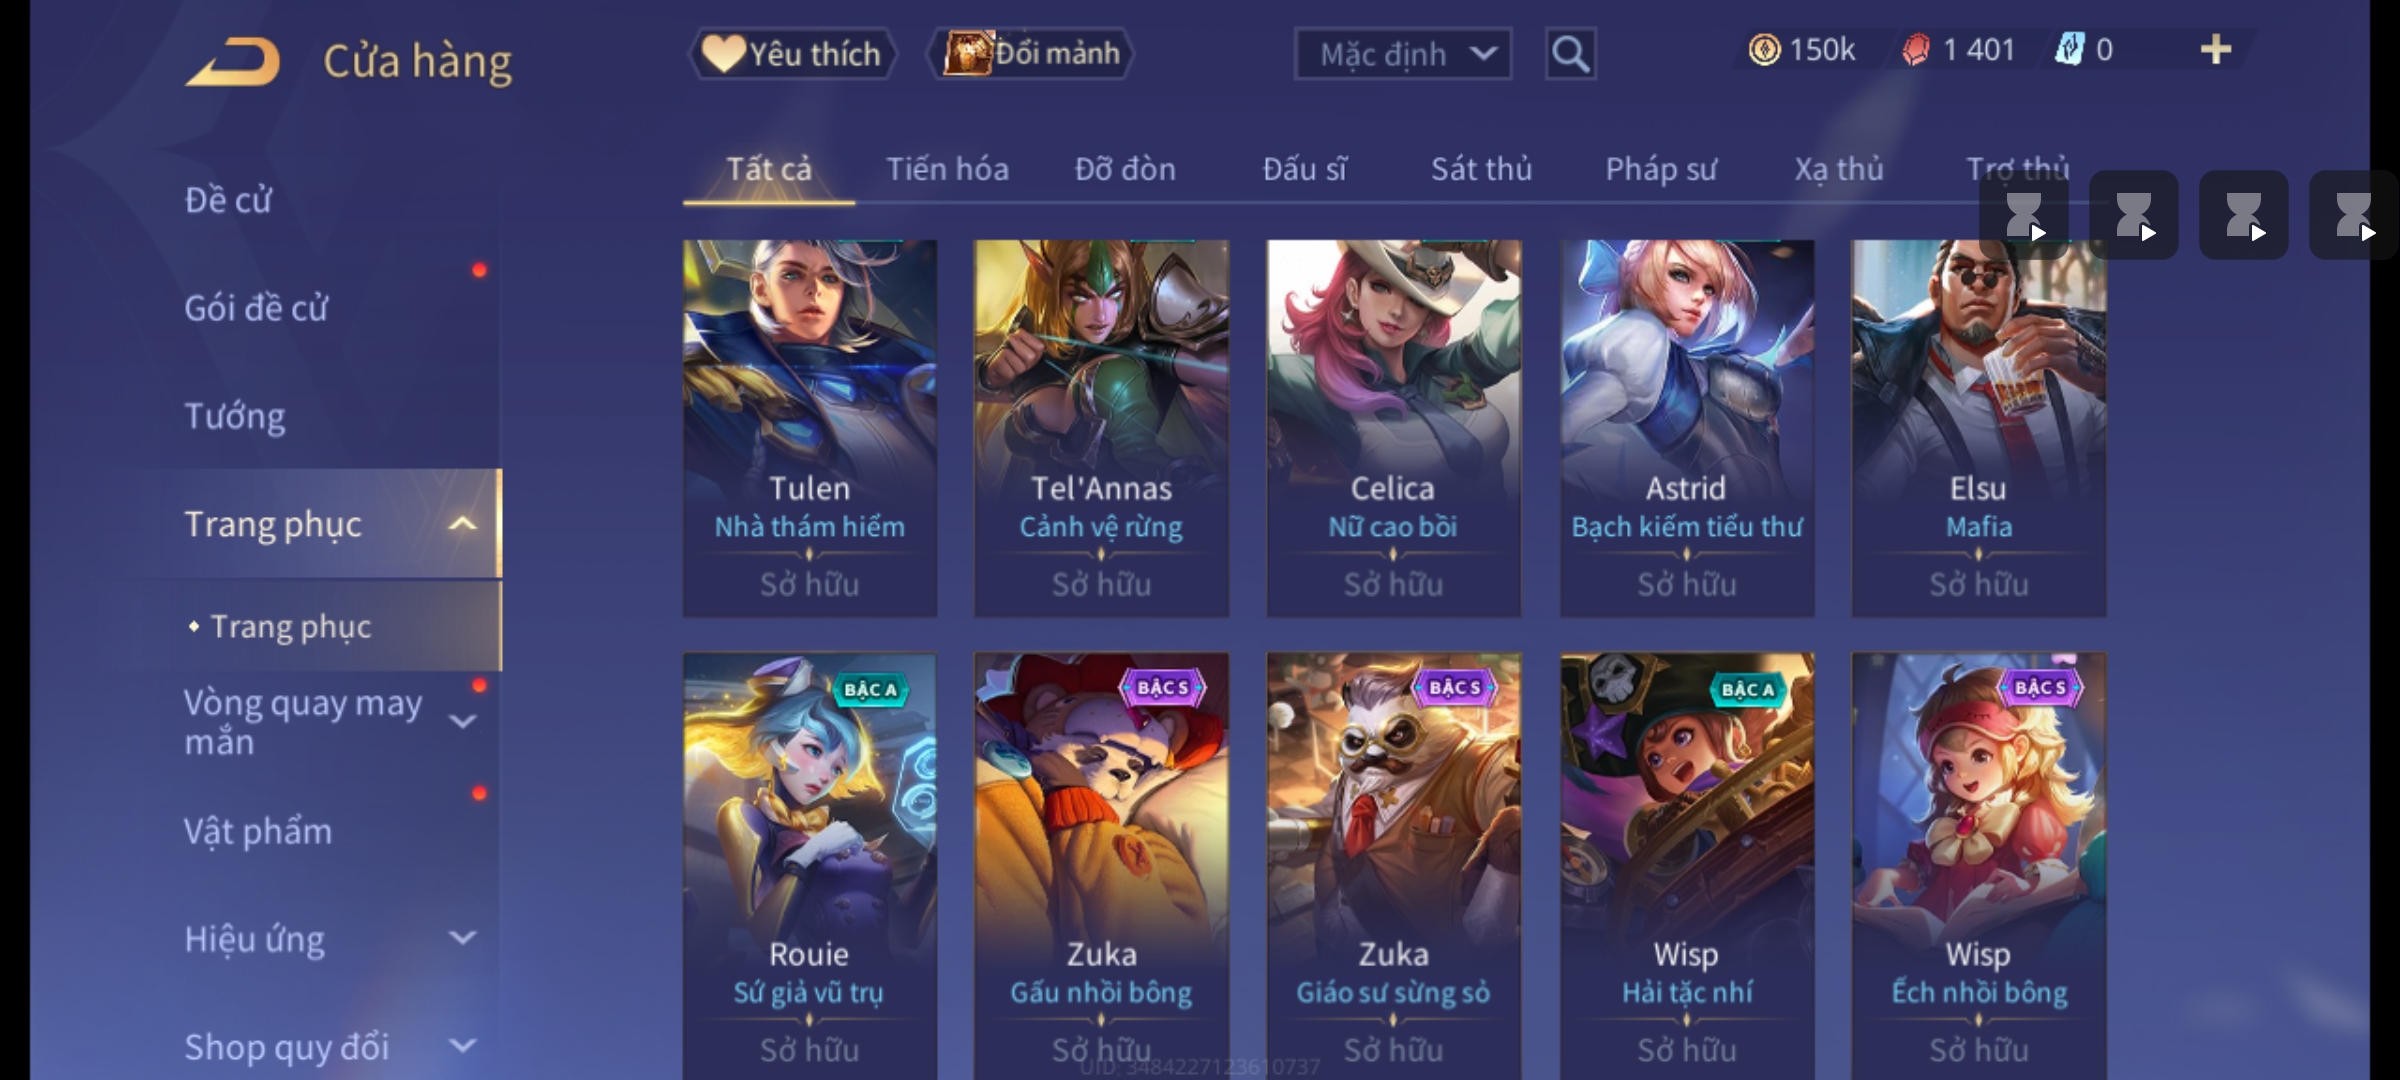Tap the blue voucher balance icon

[2069, 50]
